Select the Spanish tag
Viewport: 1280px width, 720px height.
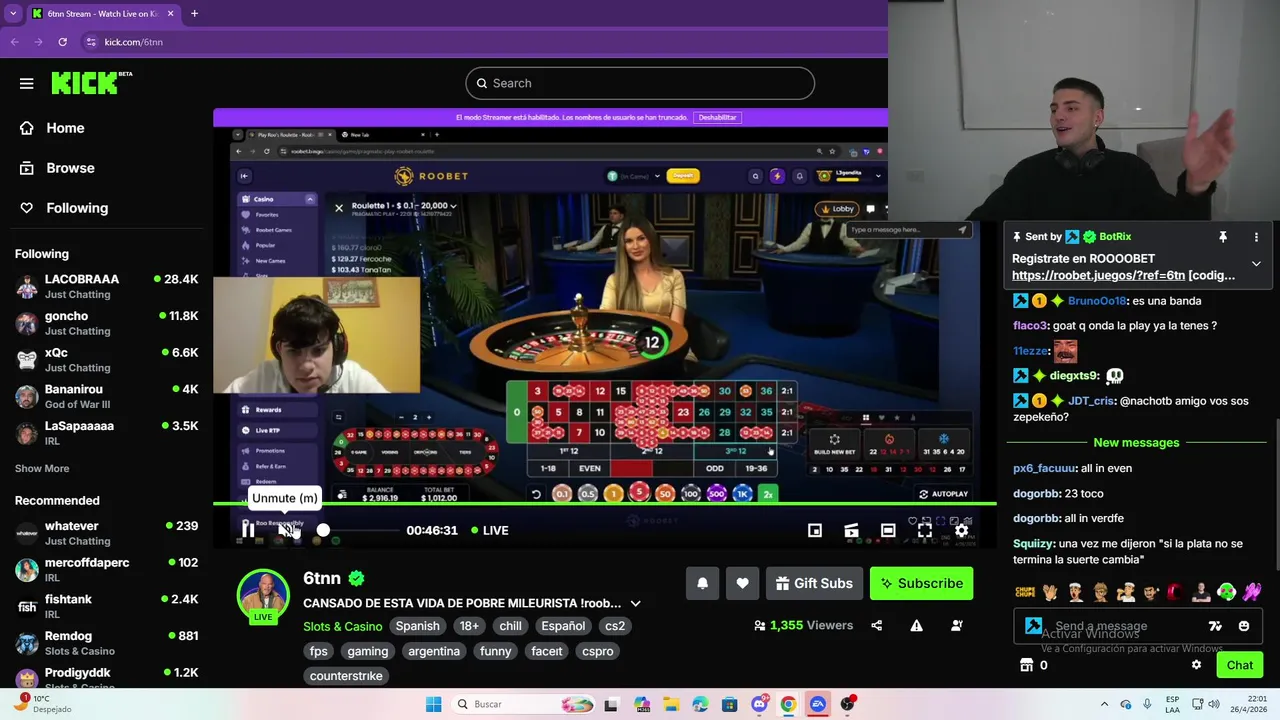tap(418, 626)
